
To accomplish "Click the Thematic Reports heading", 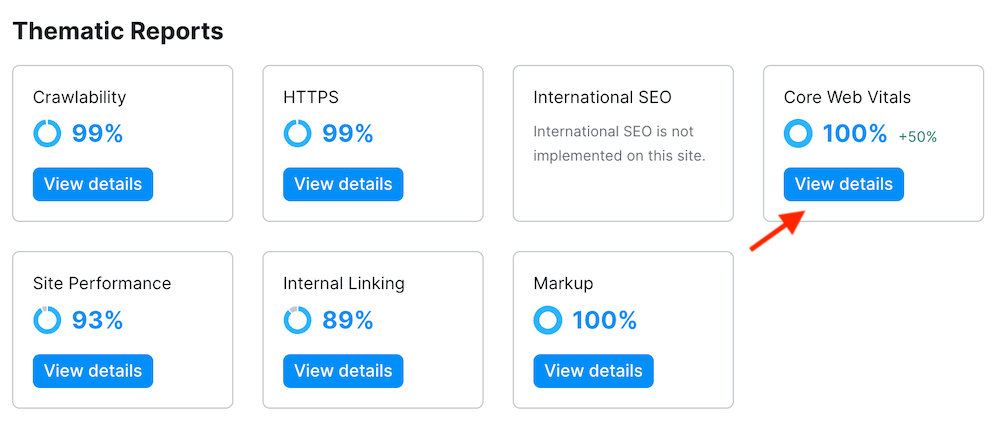I will point(117,31).
